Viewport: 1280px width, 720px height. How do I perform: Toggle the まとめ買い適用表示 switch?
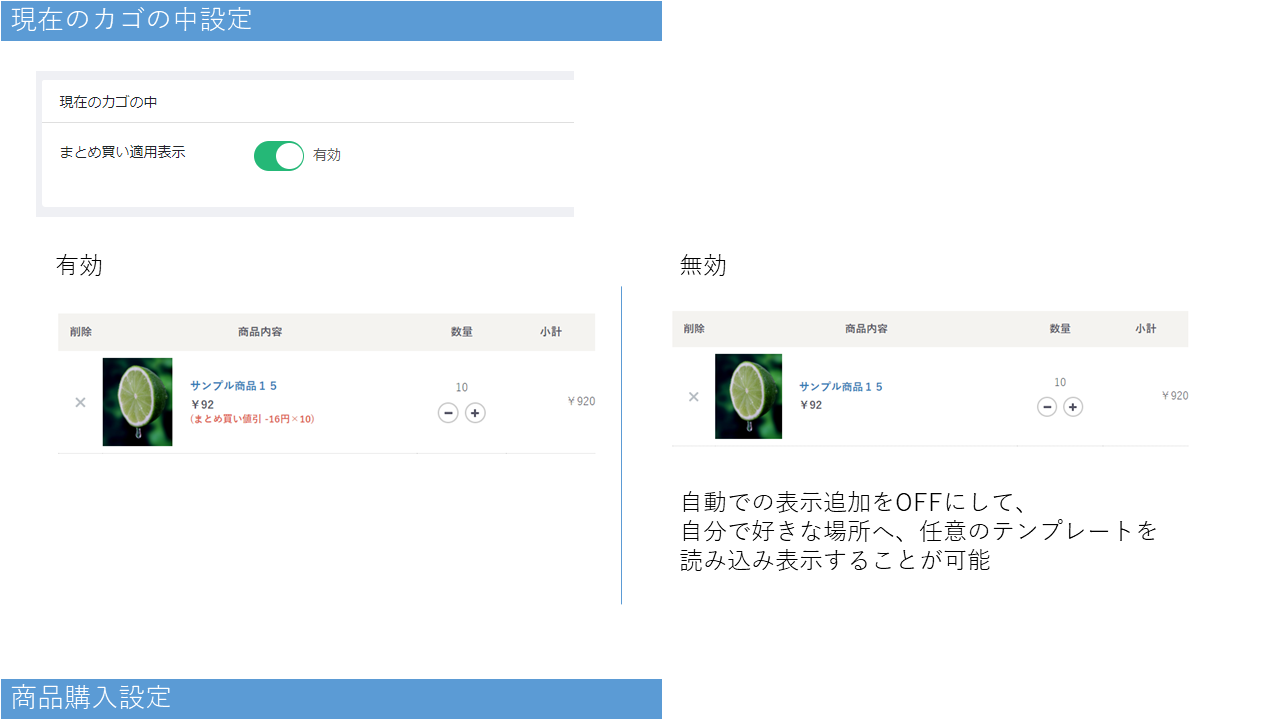278,156
